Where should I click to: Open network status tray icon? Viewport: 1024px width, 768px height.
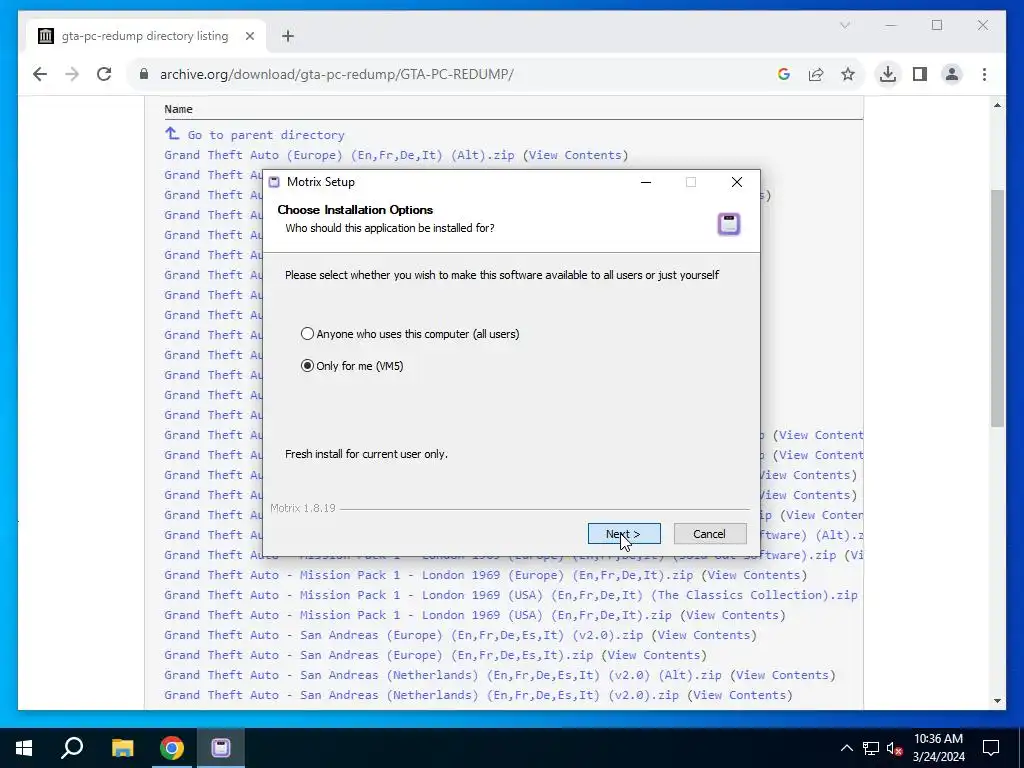[871, 748]
